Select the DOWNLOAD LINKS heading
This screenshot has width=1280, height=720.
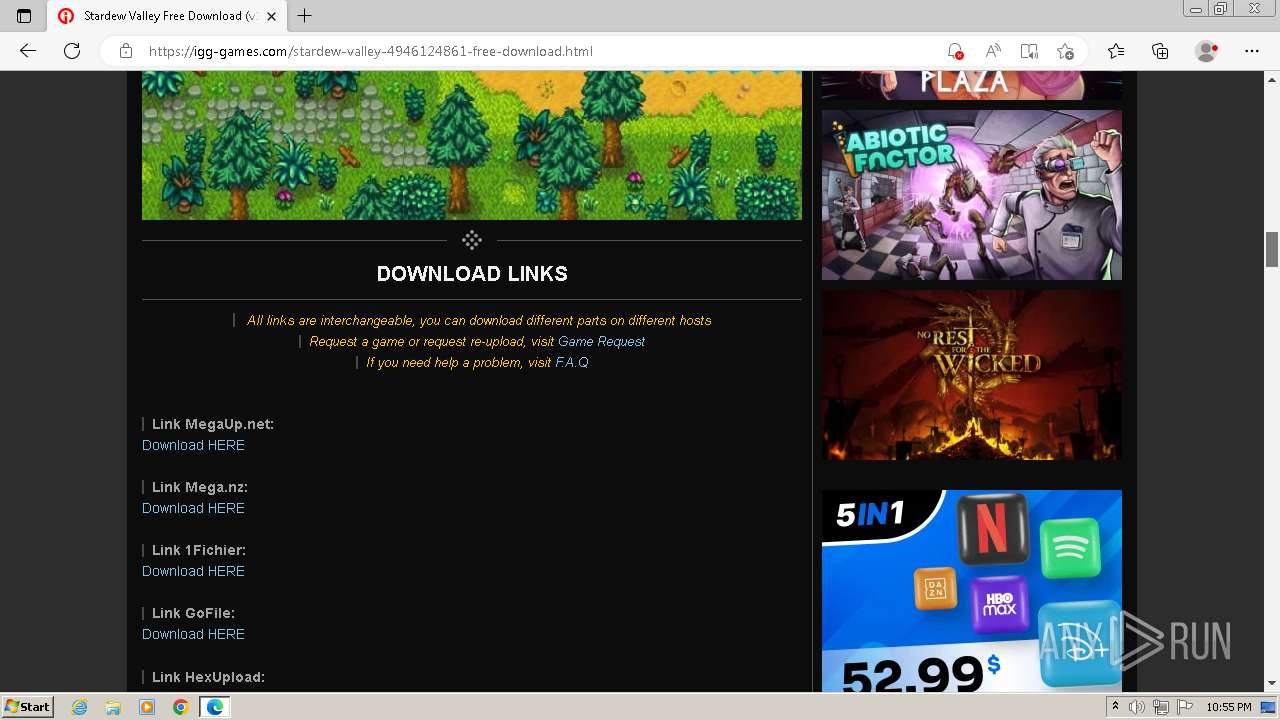pyautogui.click(x=472, y=273)
